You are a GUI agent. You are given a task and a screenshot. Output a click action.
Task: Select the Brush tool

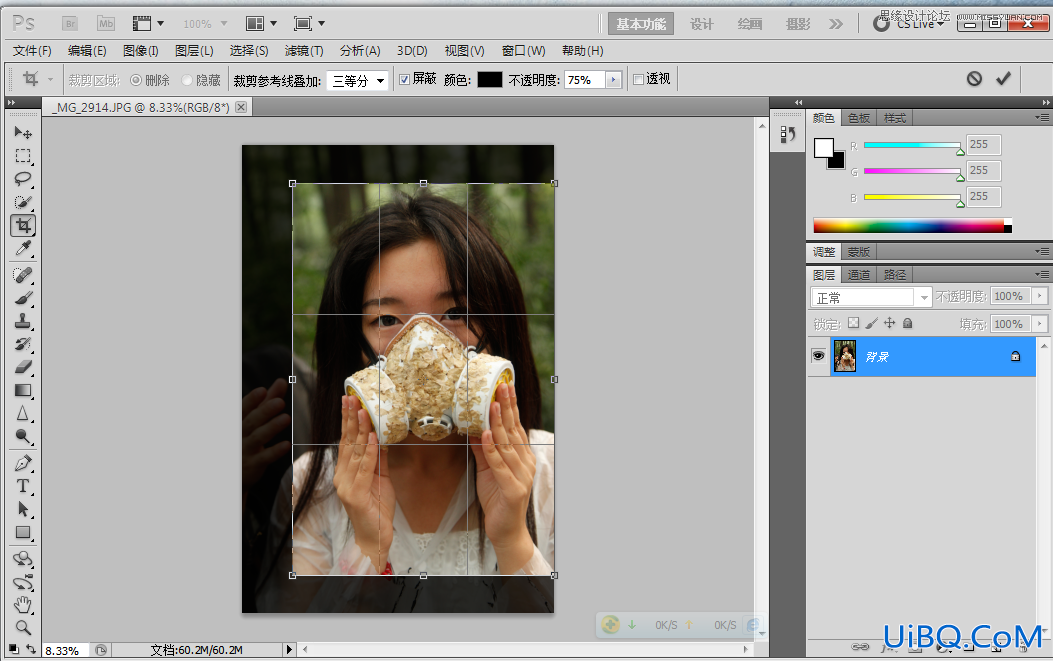click(x=23, y=298)
